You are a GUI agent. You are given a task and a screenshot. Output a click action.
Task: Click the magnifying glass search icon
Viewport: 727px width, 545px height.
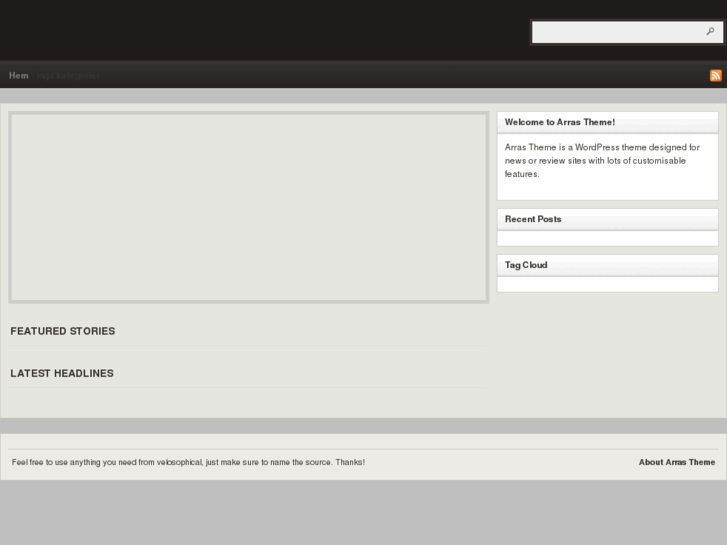(710, 32)
